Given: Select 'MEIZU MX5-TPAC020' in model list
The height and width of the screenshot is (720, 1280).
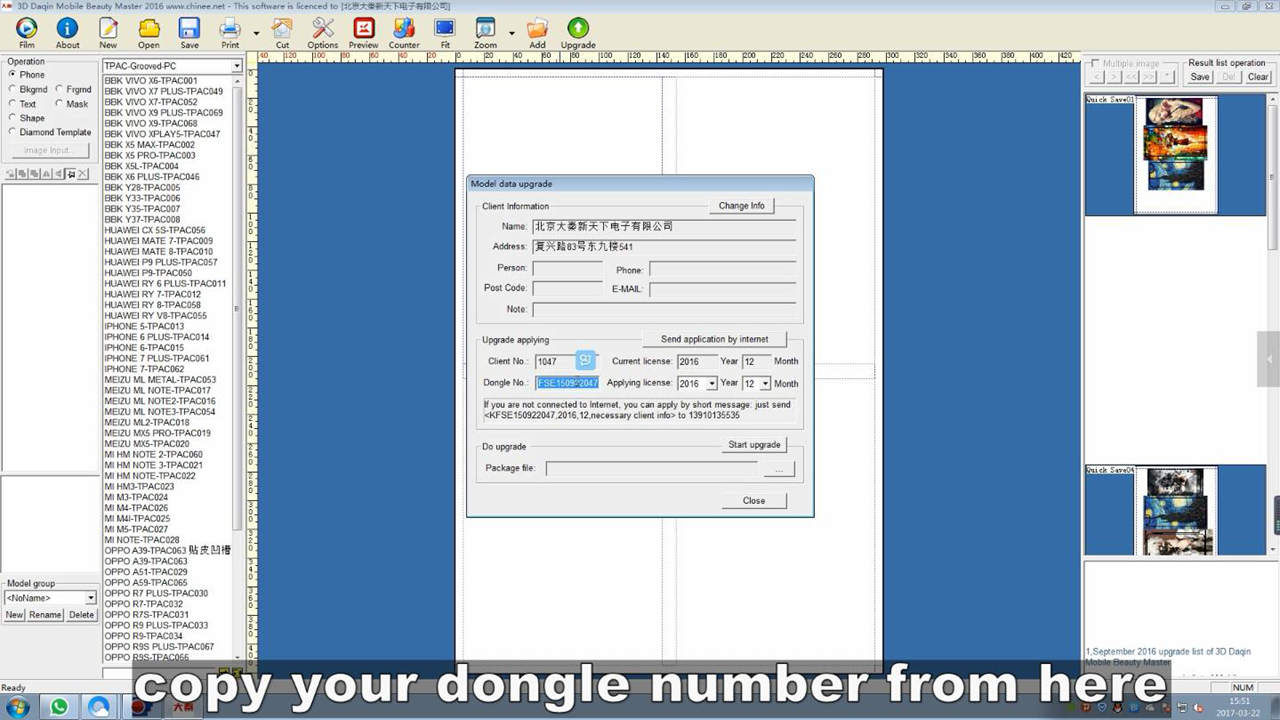Looking at the screenshot, I should point(147,444).
